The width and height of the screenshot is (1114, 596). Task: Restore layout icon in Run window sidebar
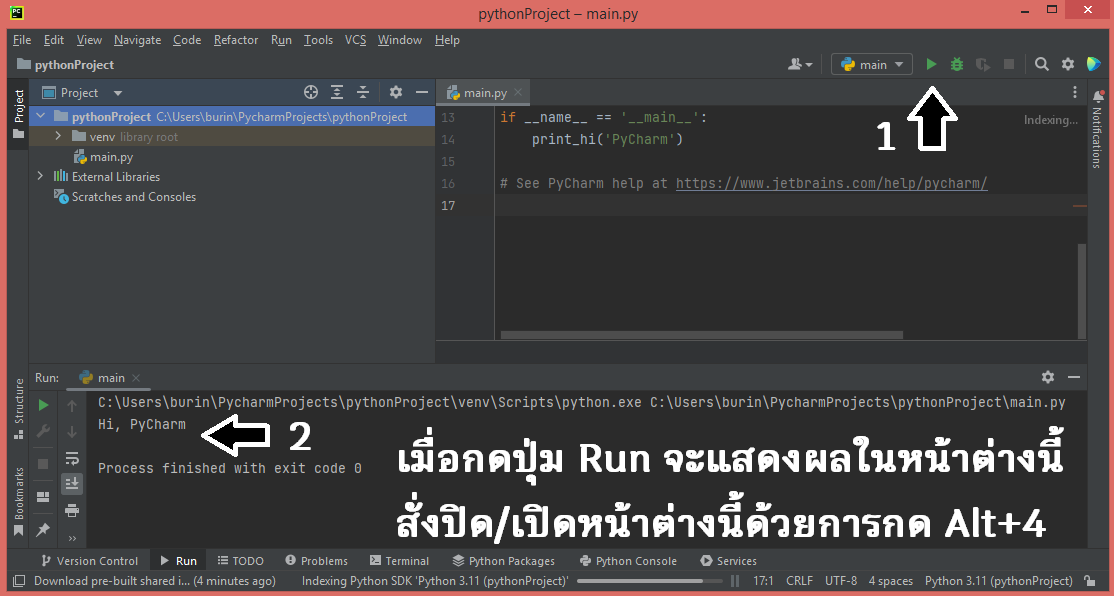coord(43,497)
